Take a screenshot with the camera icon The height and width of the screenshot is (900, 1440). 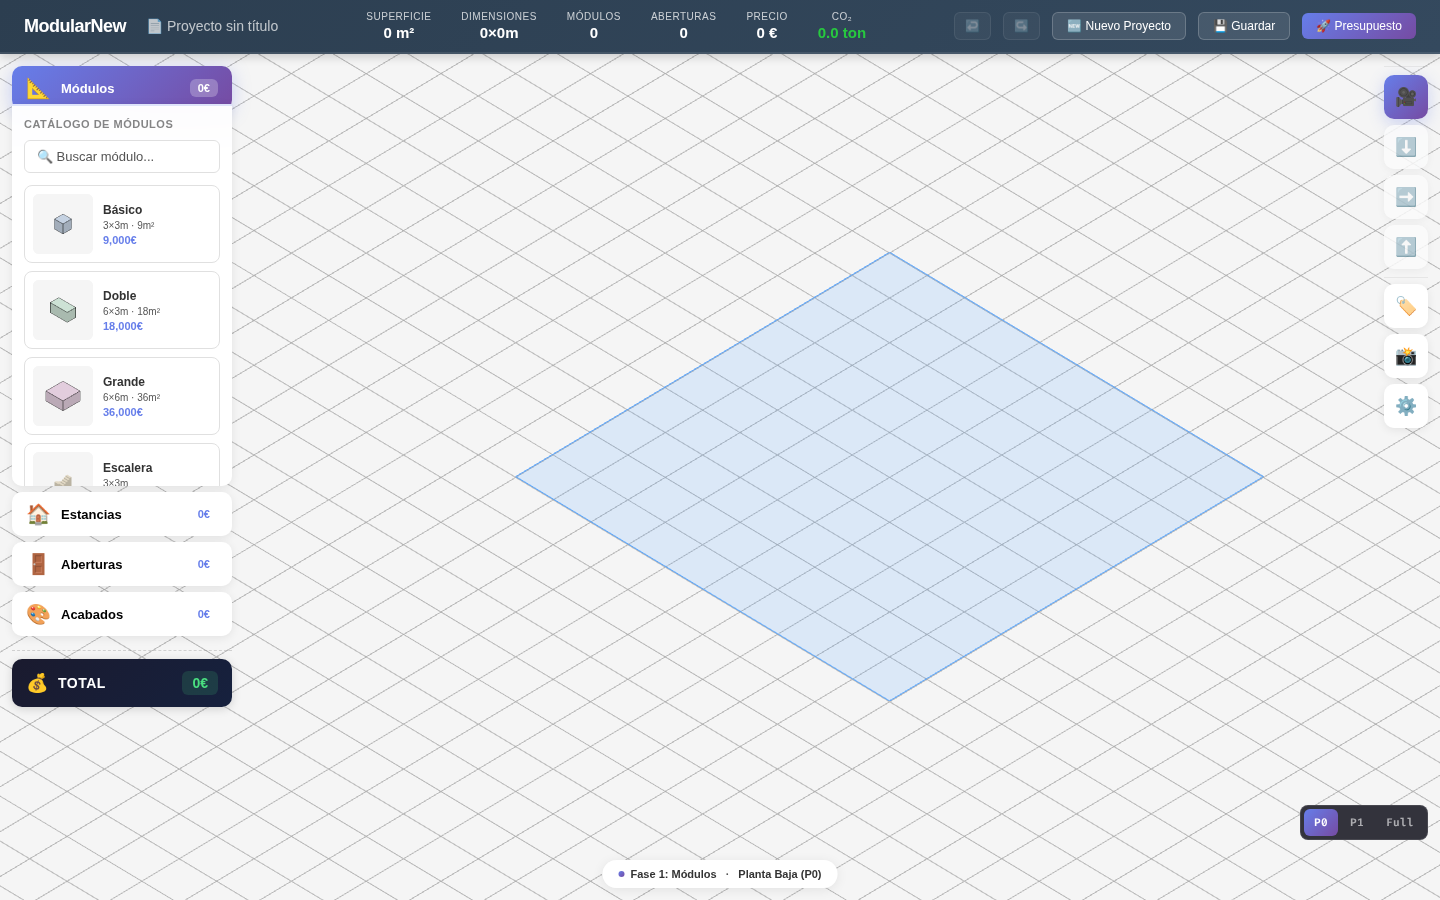click(x=1405, y=356)
